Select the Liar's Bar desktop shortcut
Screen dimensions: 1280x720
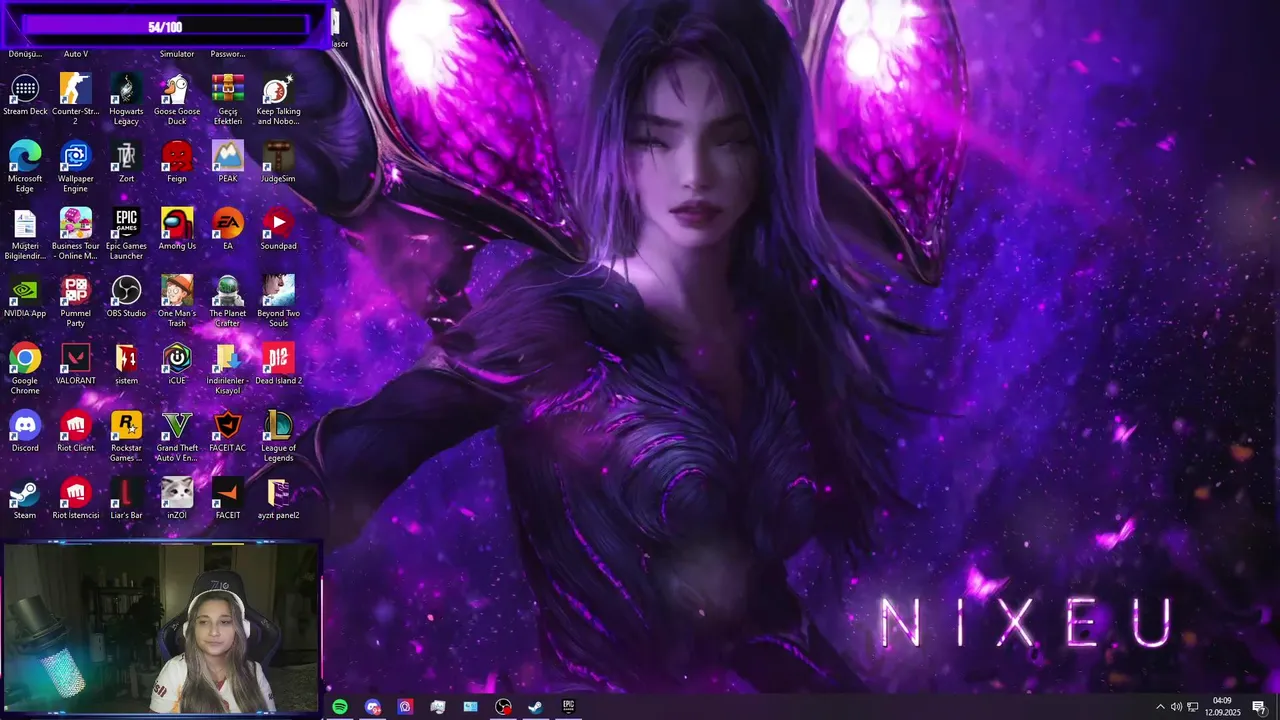pyautogui.click(x=126, y=497)
